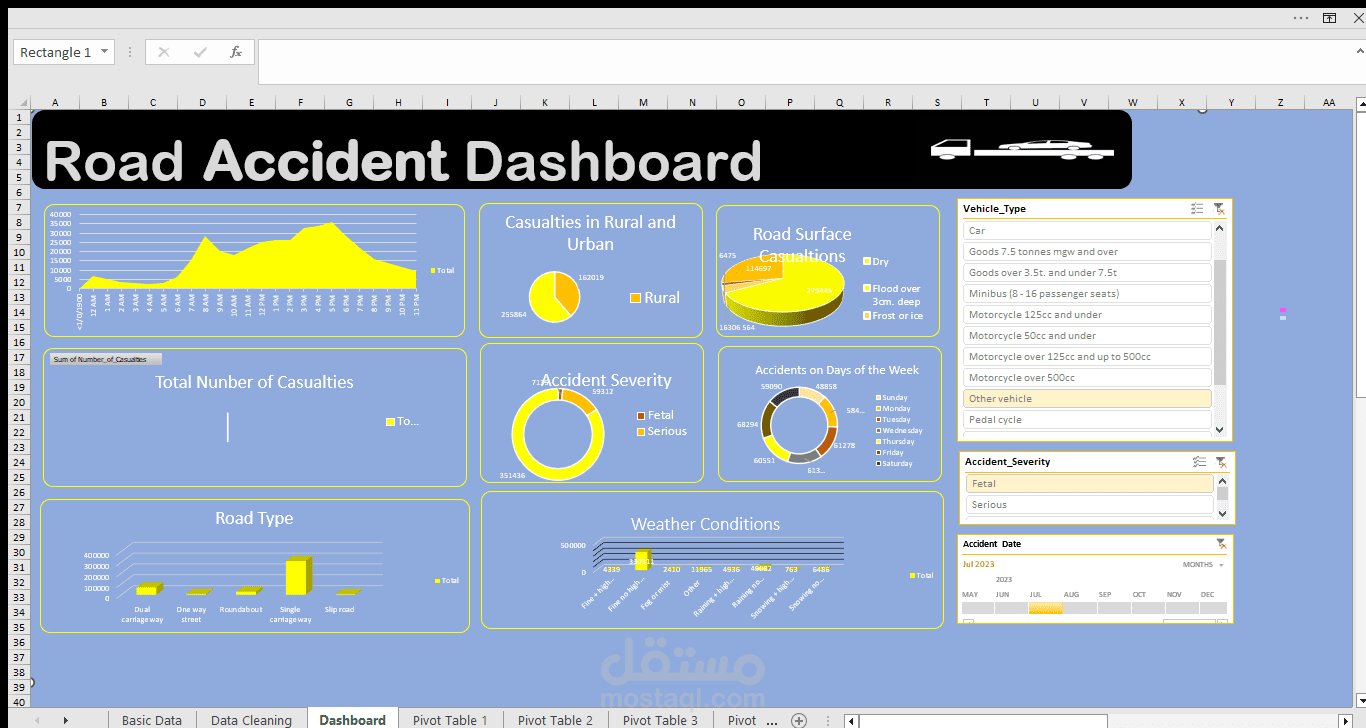Select the Dashboard sheet tab

tap(352, 720)
